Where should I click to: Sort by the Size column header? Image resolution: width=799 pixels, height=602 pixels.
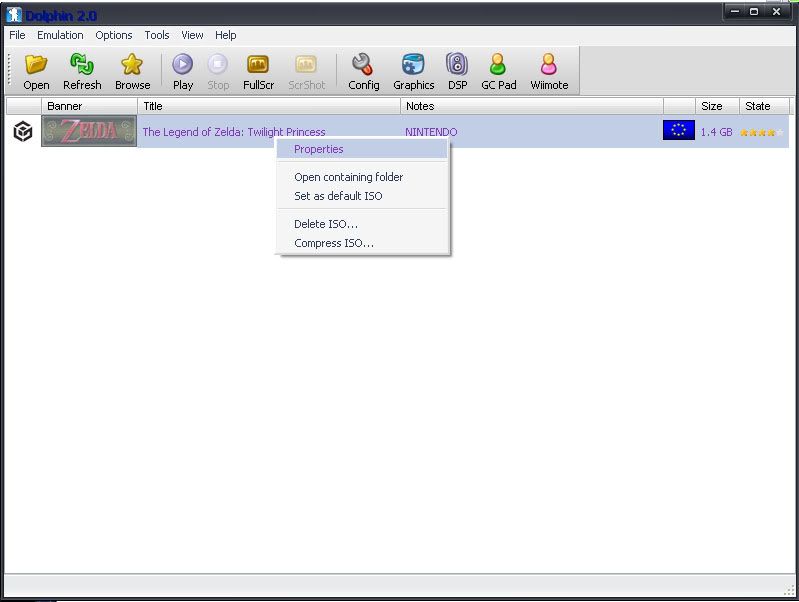point(717,106)
